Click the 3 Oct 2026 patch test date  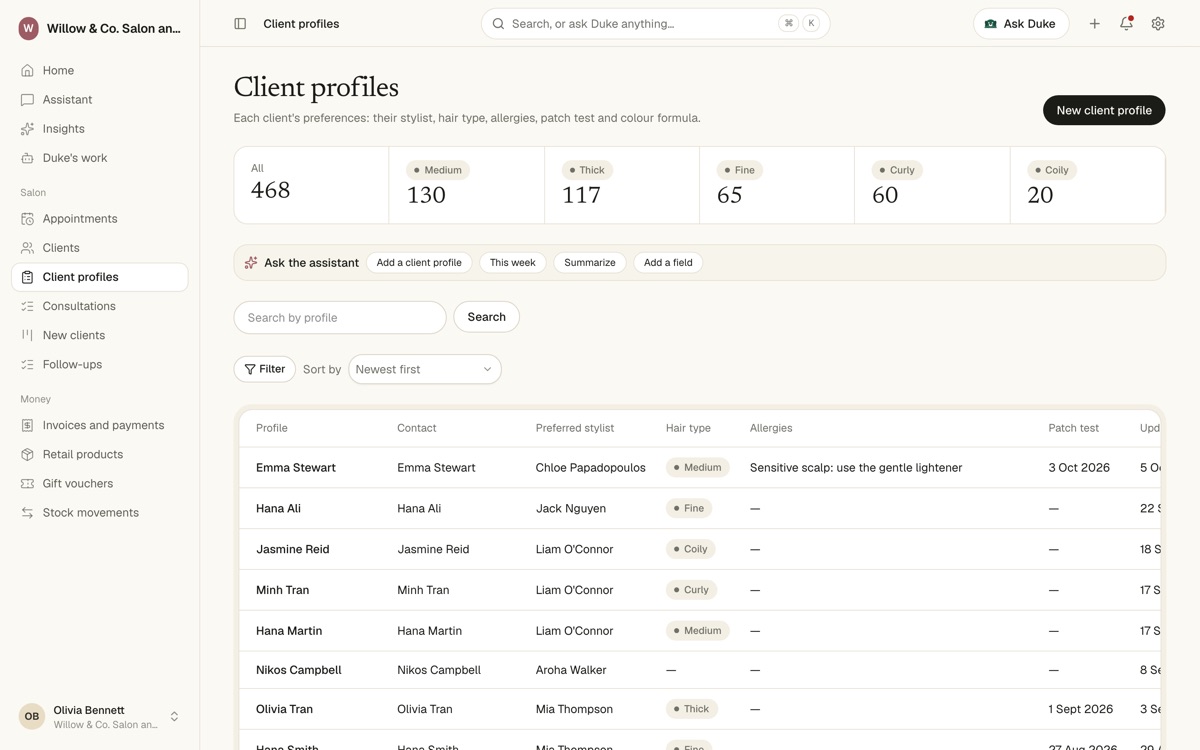point(1079,468)
